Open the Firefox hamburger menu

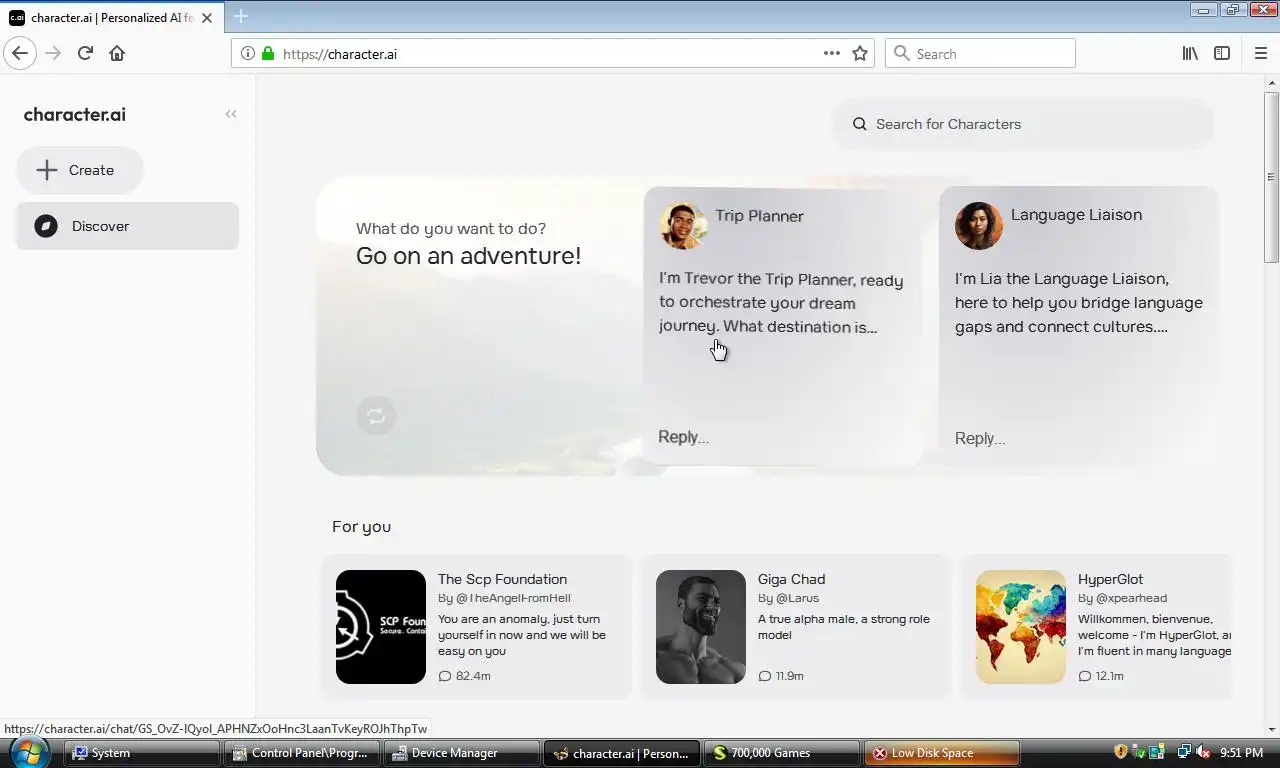tap(1261, 53)
